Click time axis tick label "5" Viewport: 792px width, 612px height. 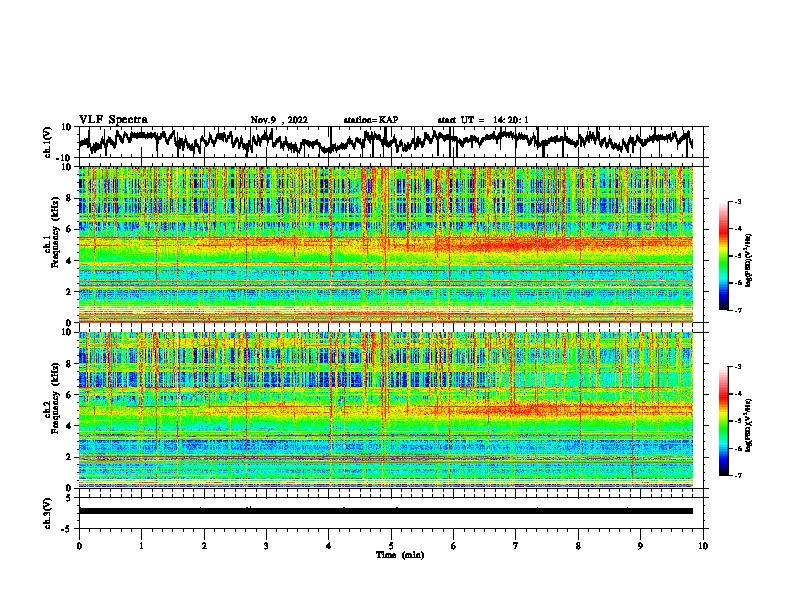391,546
